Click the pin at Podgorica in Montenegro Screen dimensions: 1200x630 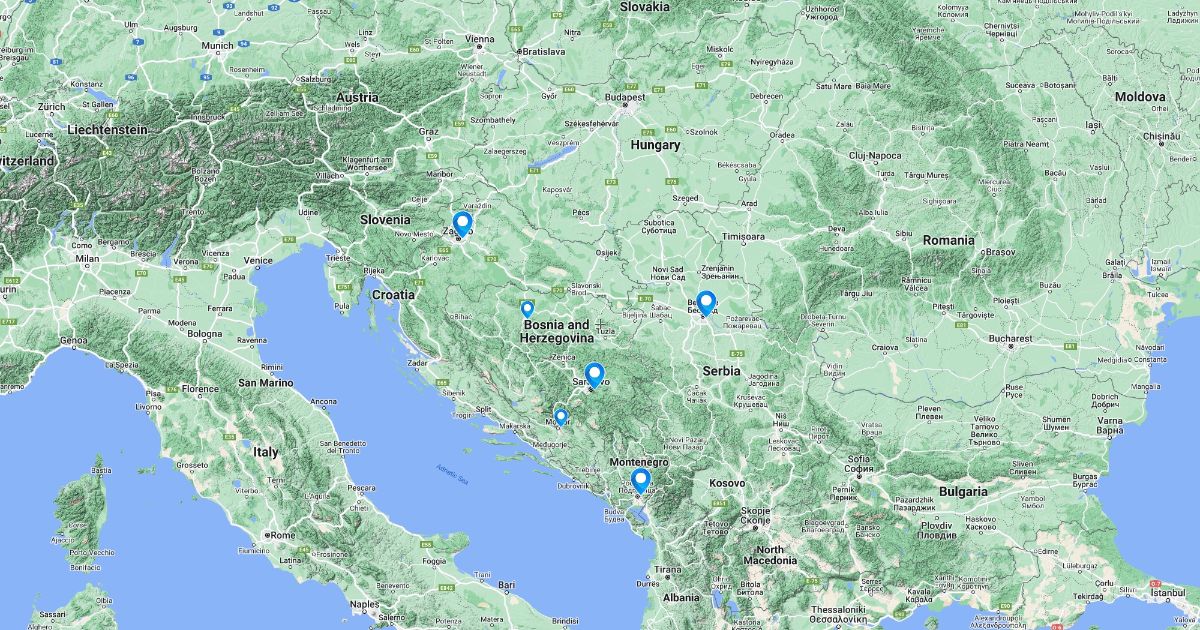pyautogui.click(x=641, y=482)
